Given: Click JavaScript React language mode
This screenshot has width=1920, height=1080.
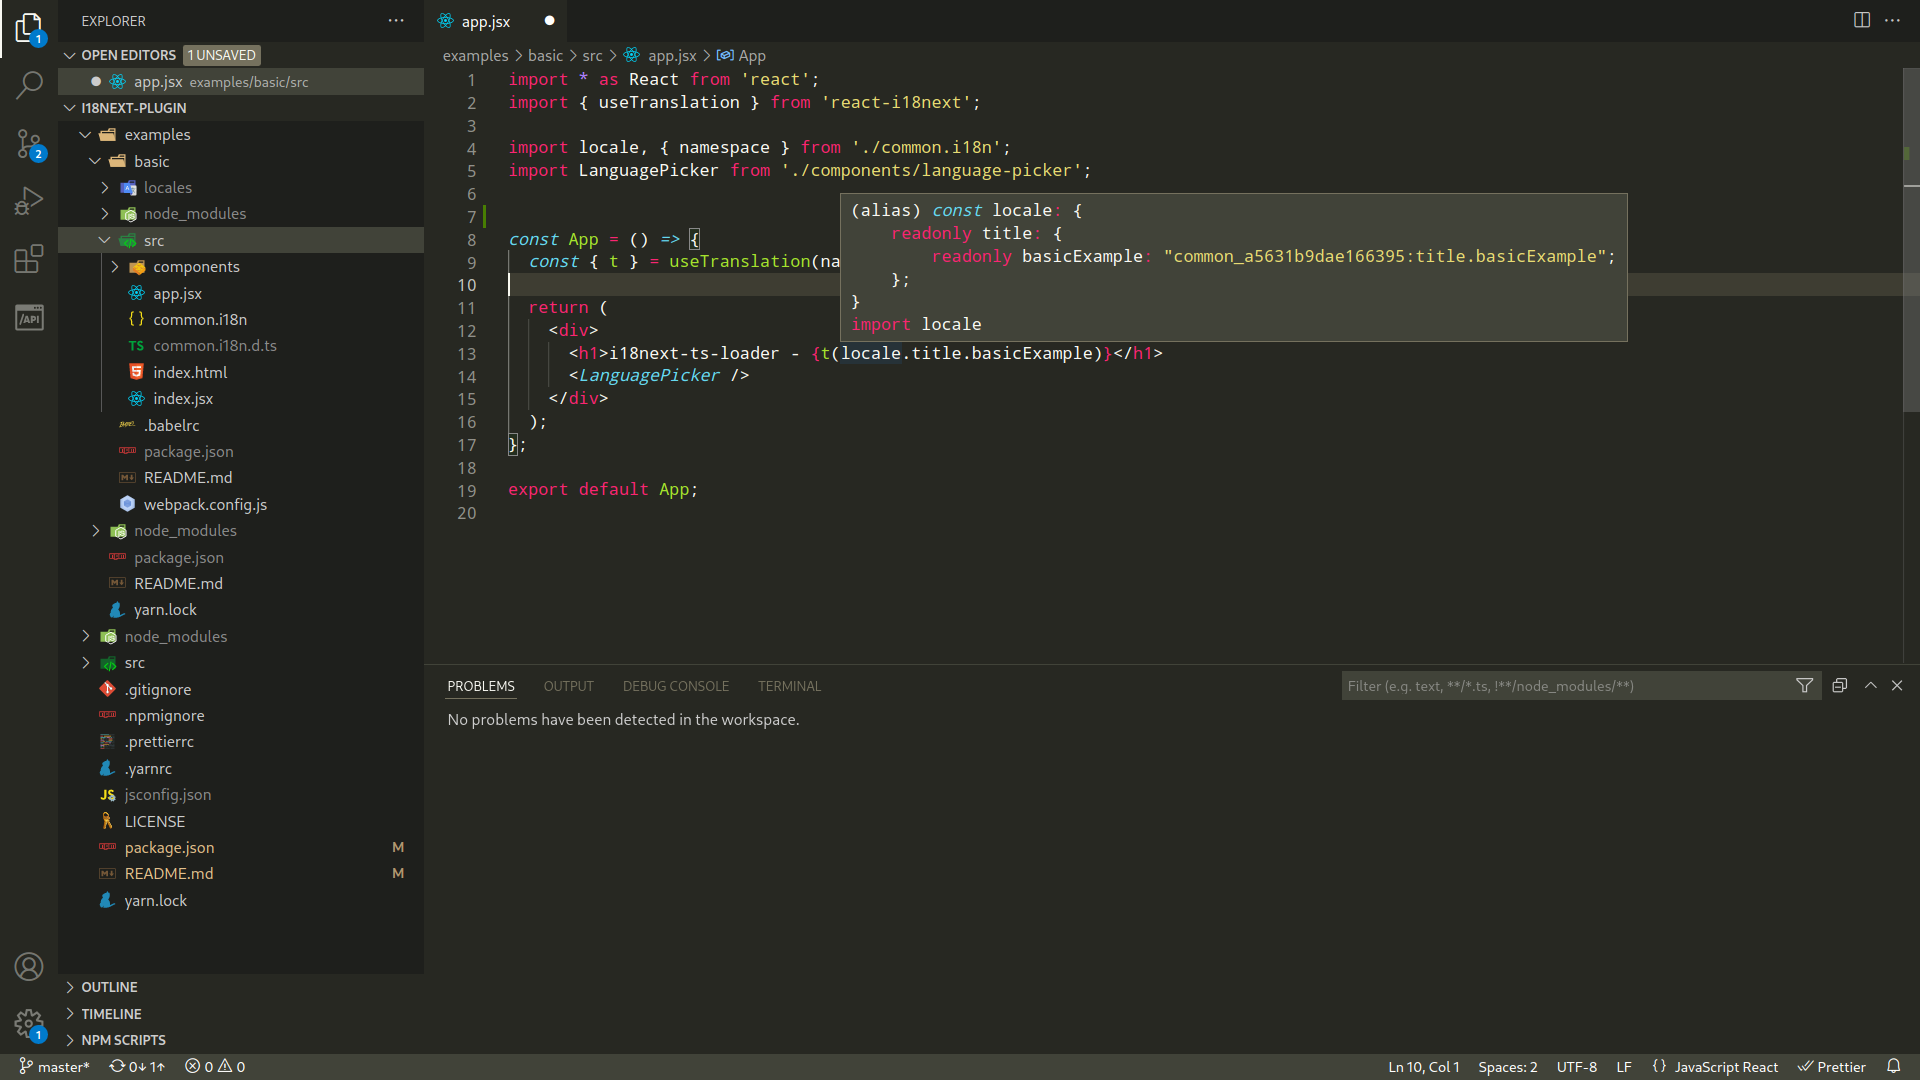Looking at the screenshot, I should tap(1725, 1067).
